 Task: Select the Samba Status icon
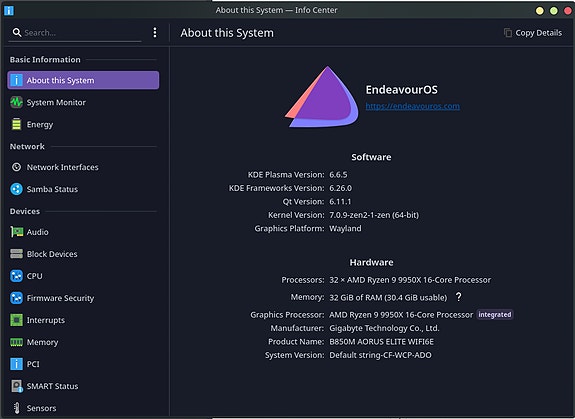(16, 189)
